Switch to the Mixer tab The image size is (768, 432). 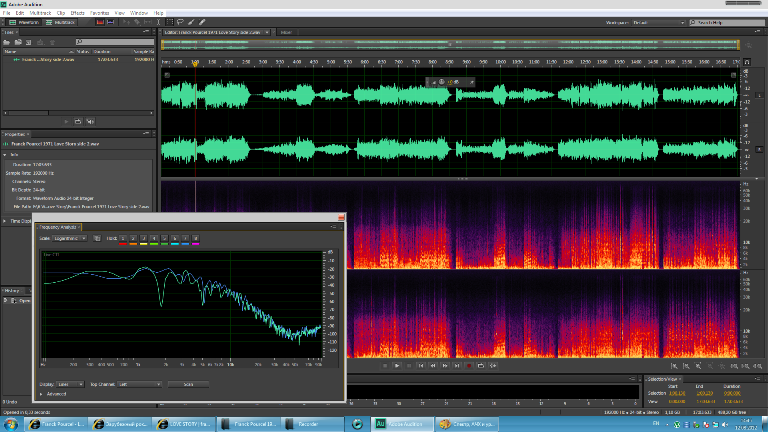[286, 32]
